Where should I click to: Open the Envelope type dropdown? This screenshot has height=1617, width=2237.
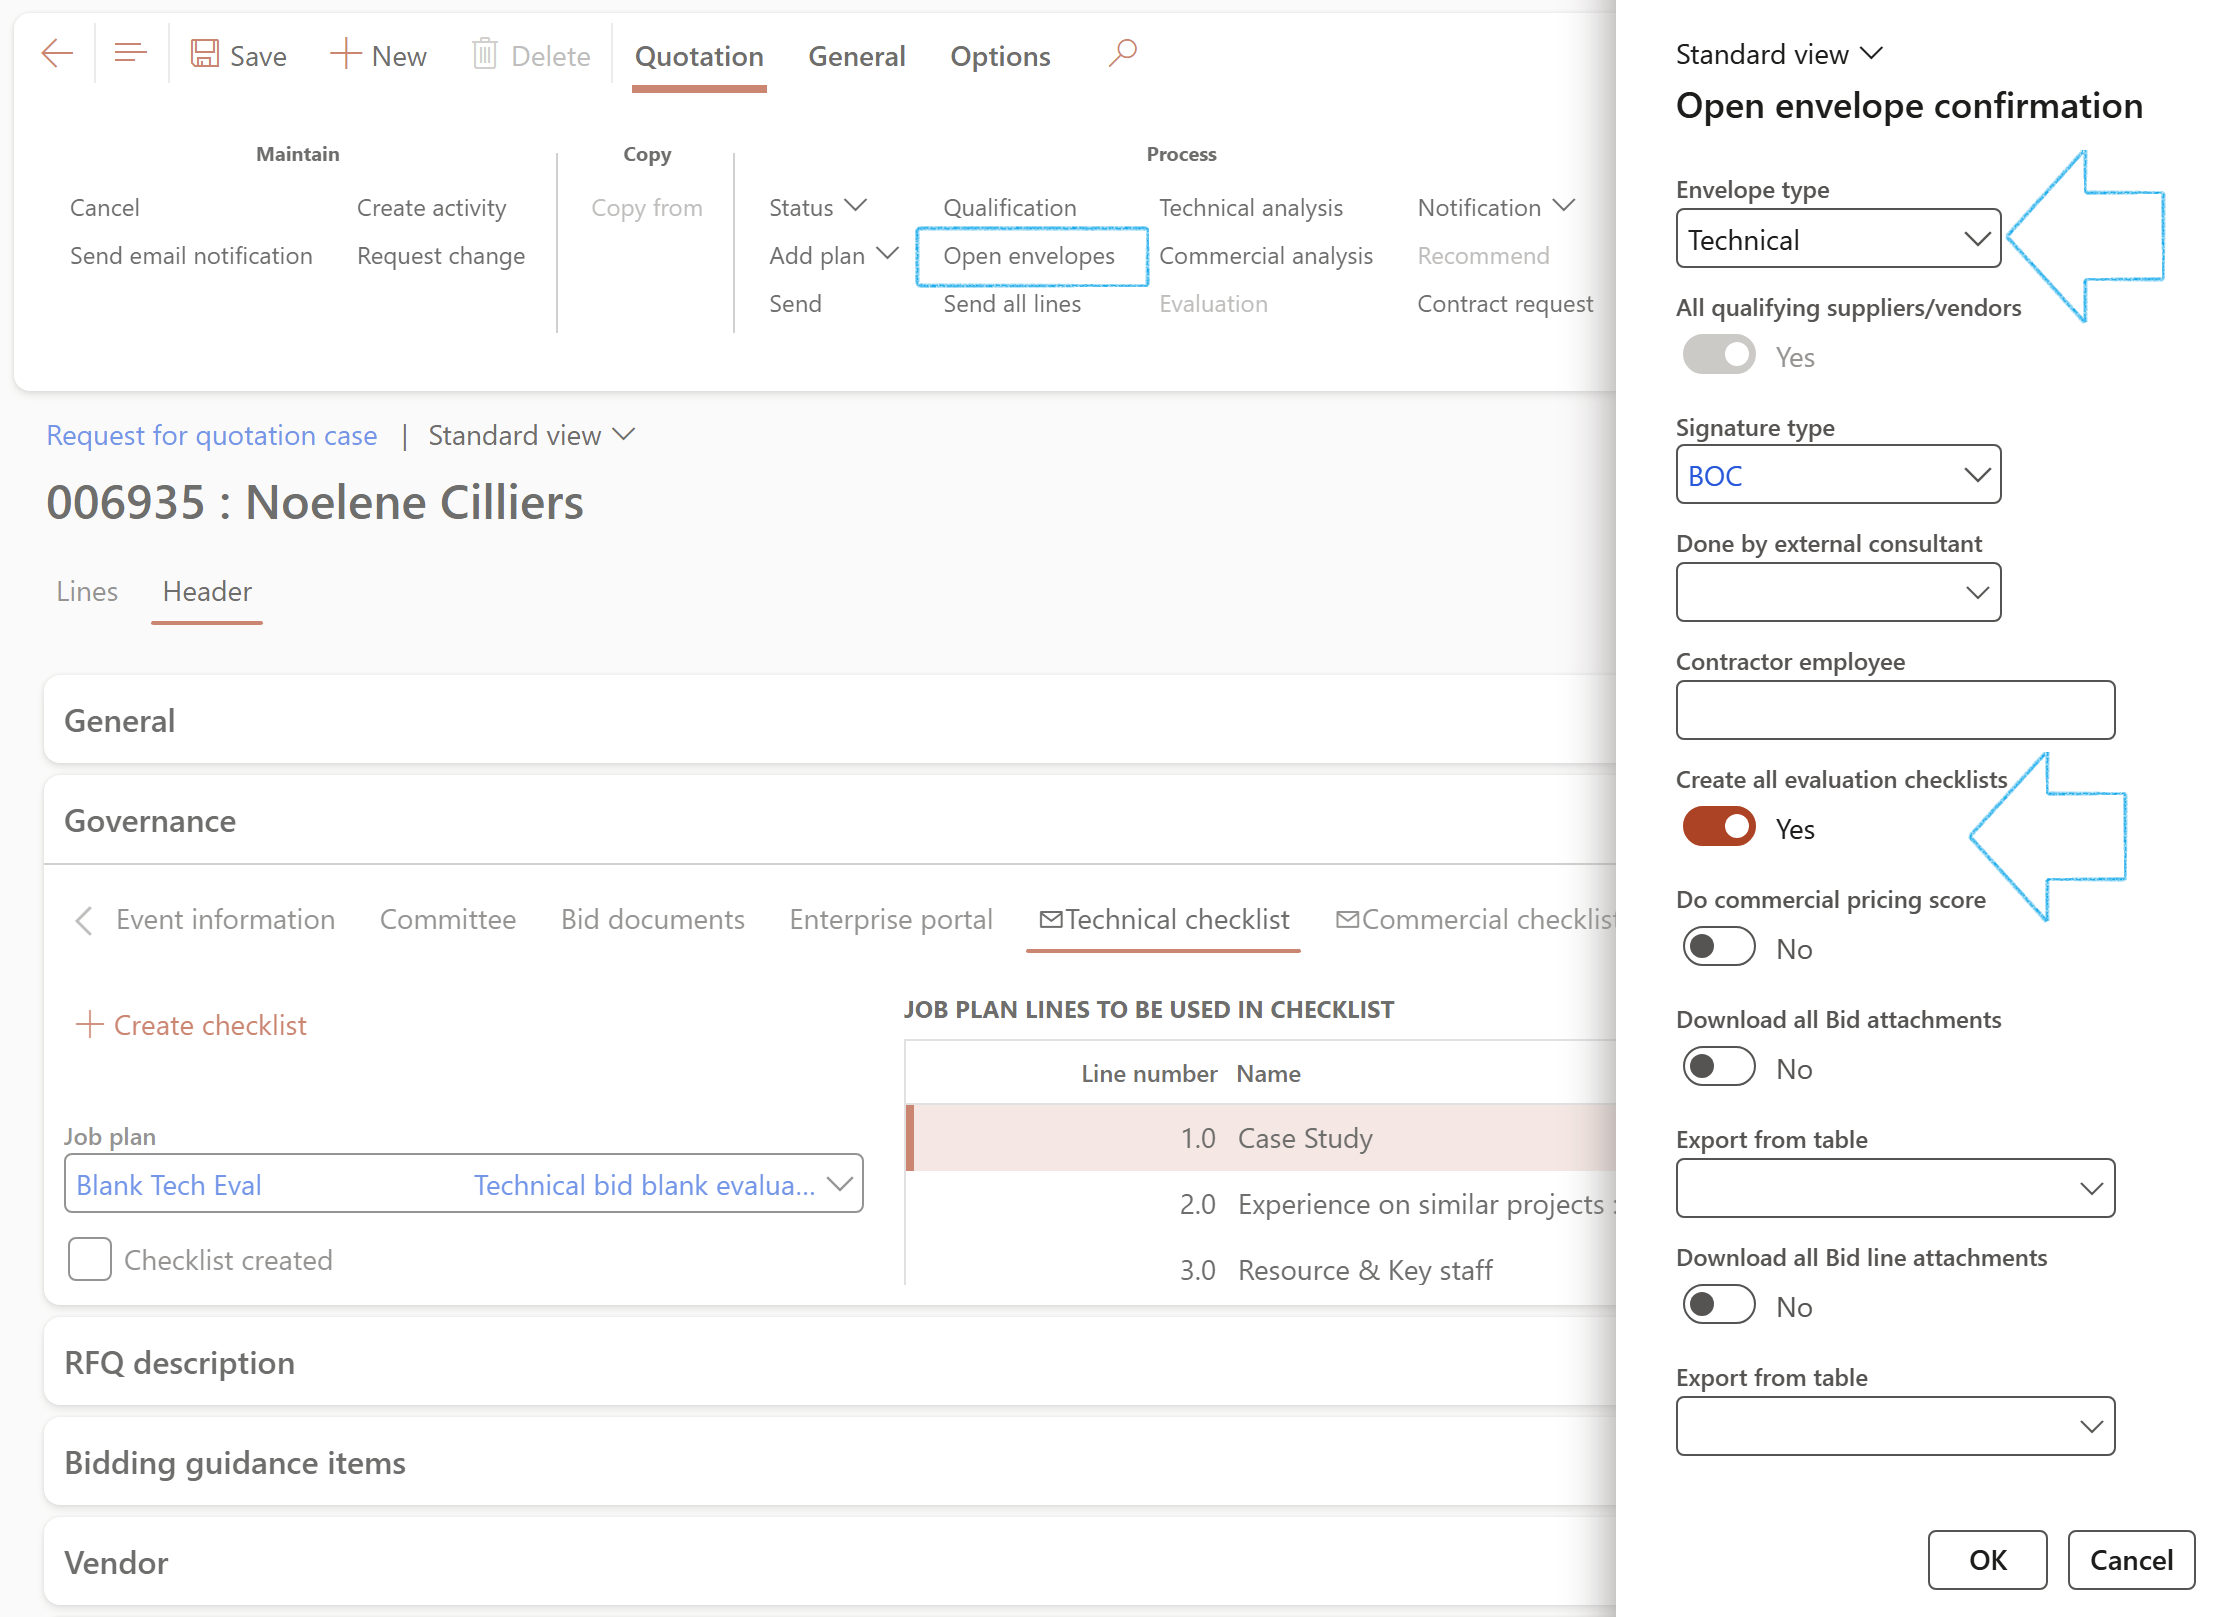point(1975,239)
